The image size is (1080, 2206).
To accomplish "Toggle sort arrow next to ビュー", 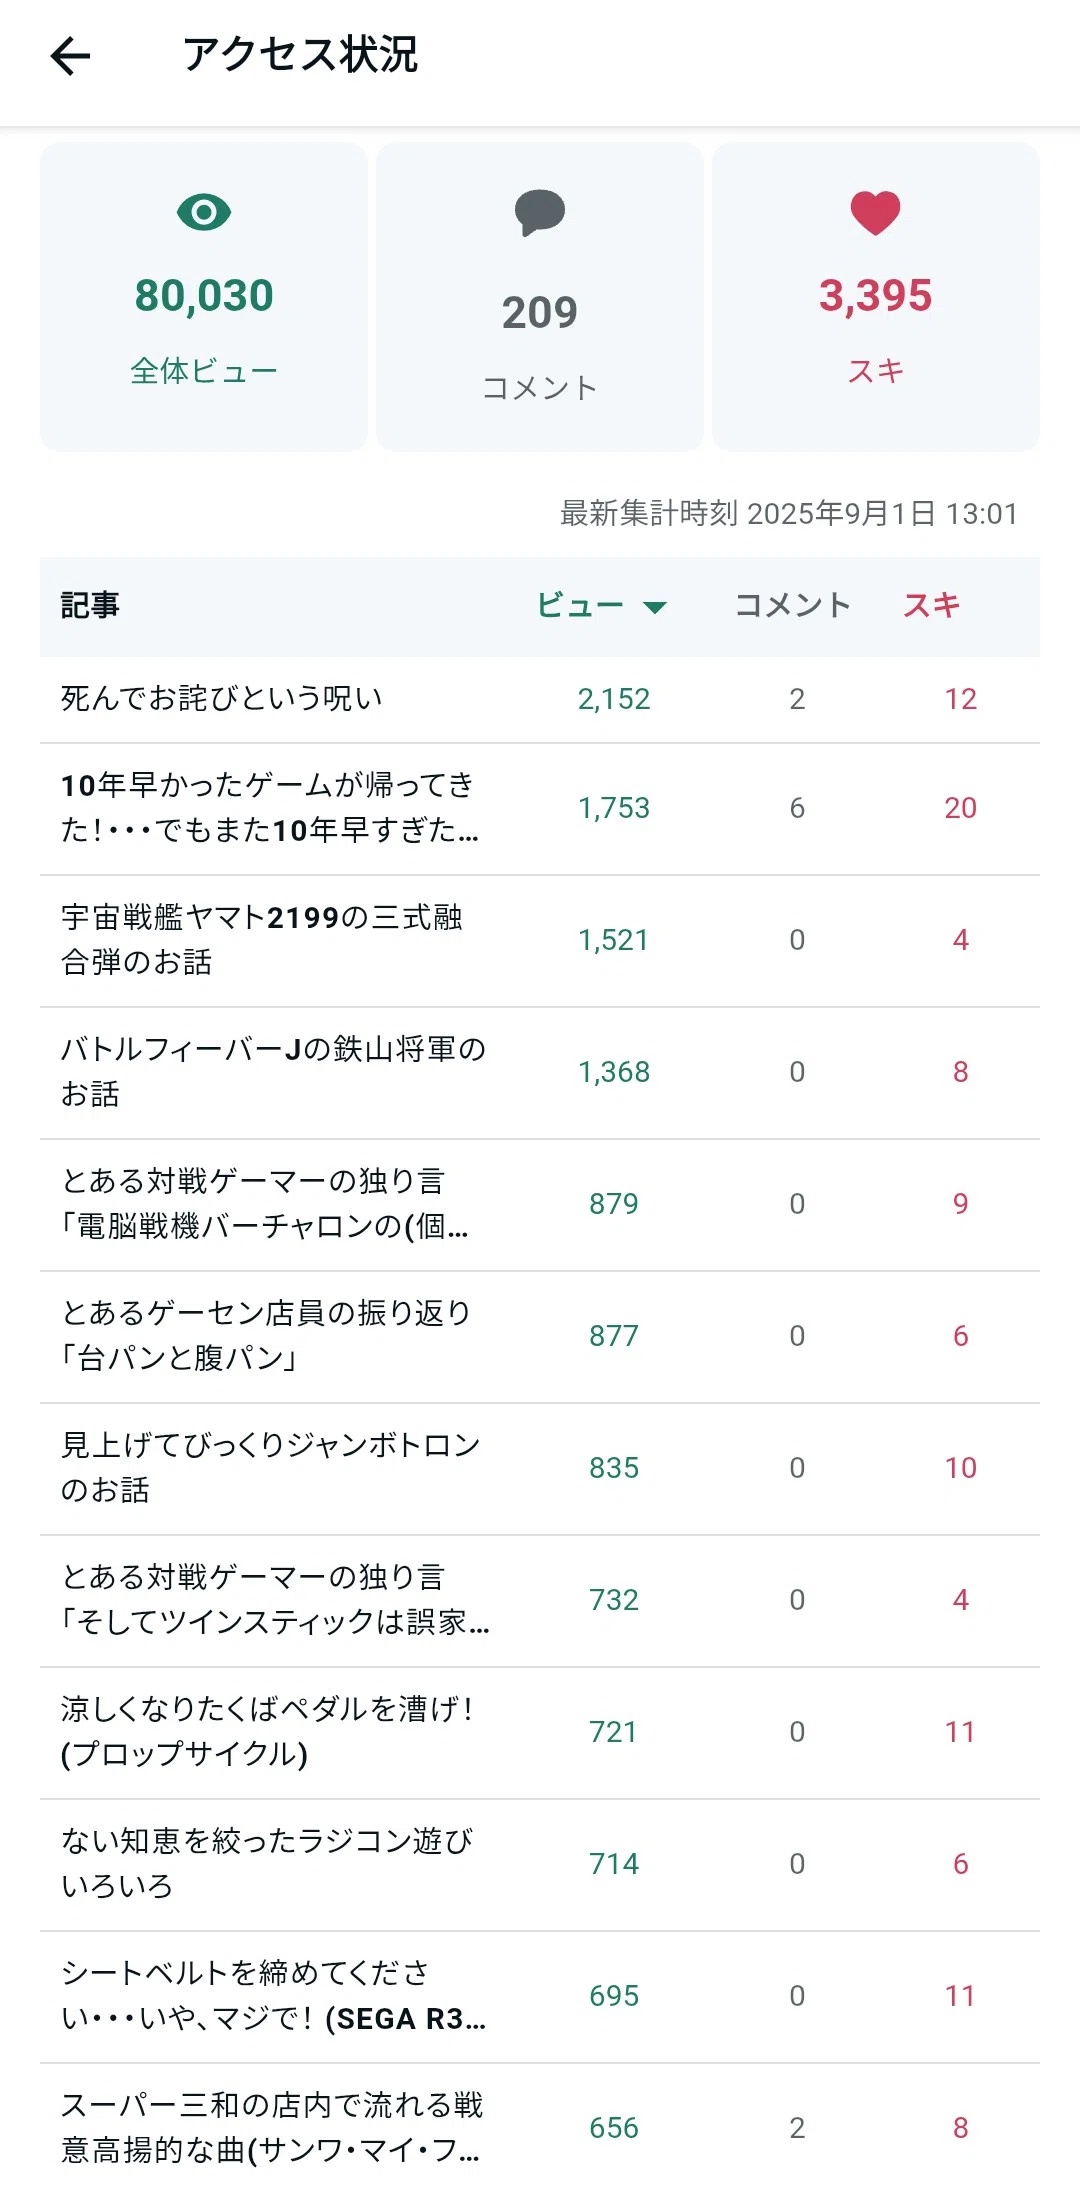I will [655, 607].
